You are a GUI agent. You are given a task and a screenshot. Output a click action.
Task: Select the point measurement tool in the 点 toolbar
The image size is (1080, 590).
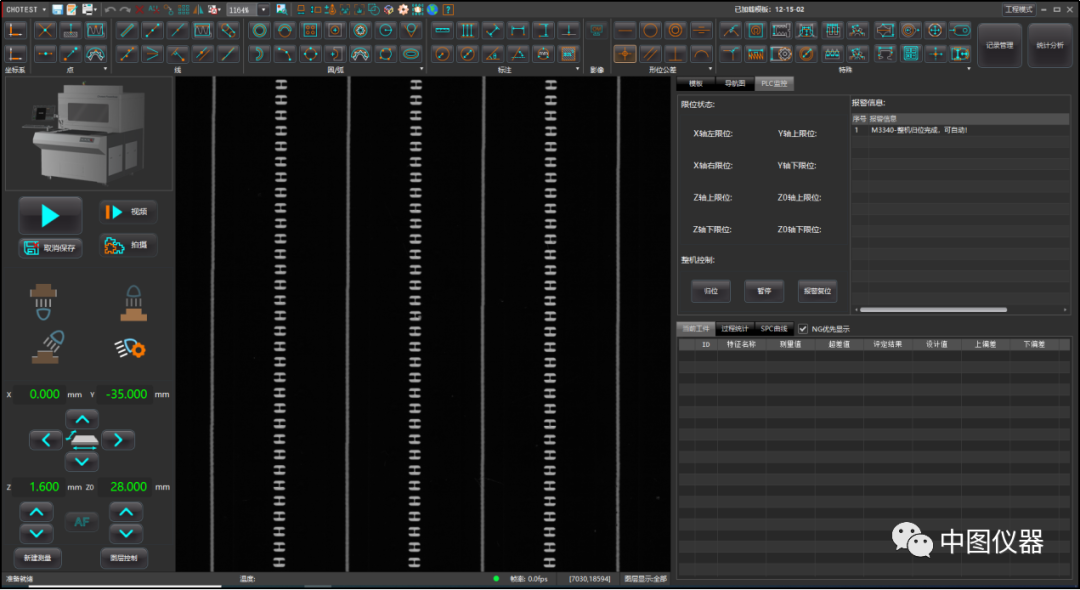pos(43,31)
